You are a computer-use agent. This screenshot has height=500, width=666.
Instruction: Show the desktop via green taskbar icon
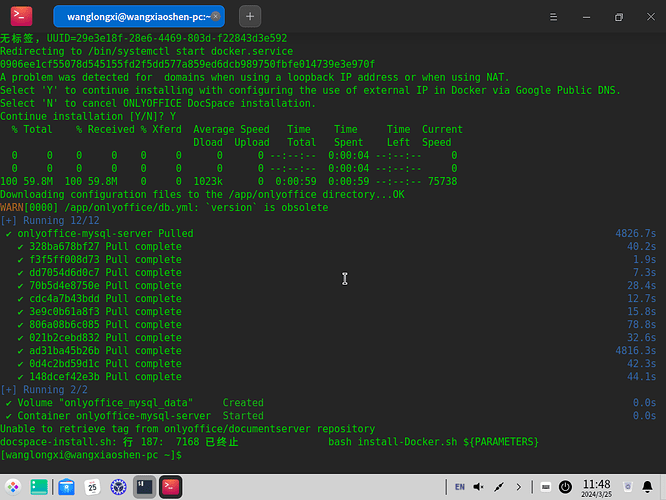tap(39, 487)
